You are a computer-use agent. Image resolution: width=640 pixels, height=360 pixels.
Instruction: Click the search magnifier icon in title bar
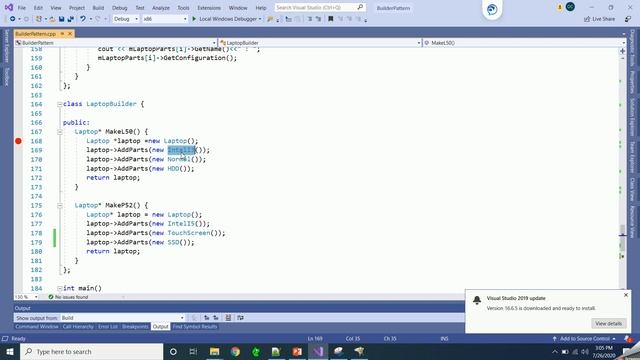click(360, 7)
